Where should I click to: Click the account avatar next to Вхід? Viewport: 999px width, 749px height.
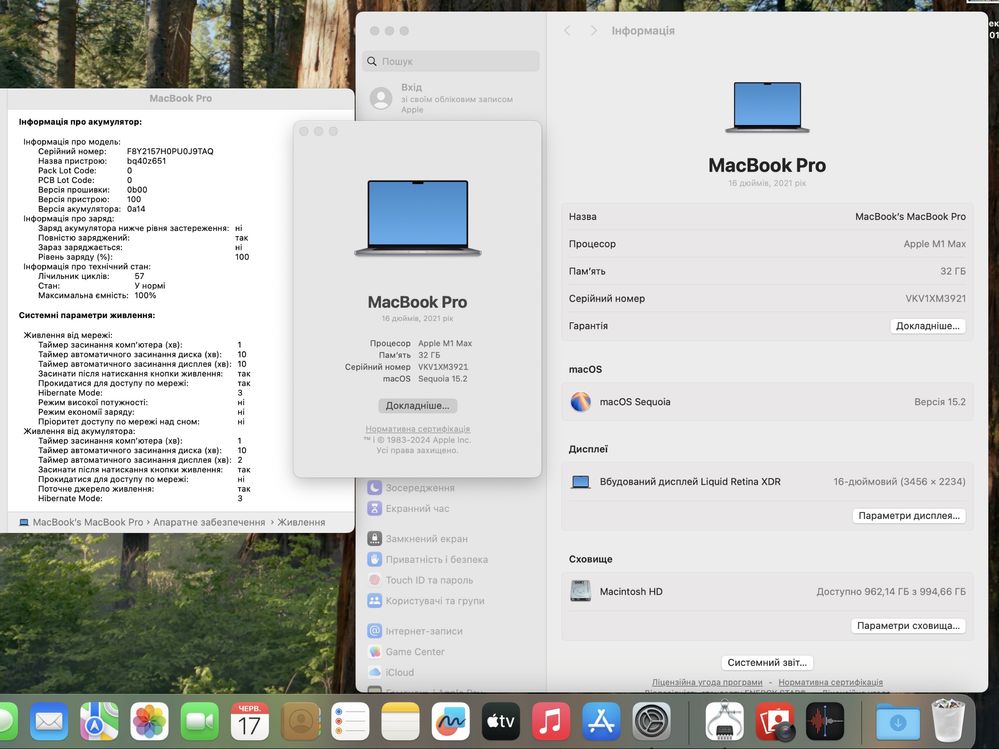[x=381, y=98]
